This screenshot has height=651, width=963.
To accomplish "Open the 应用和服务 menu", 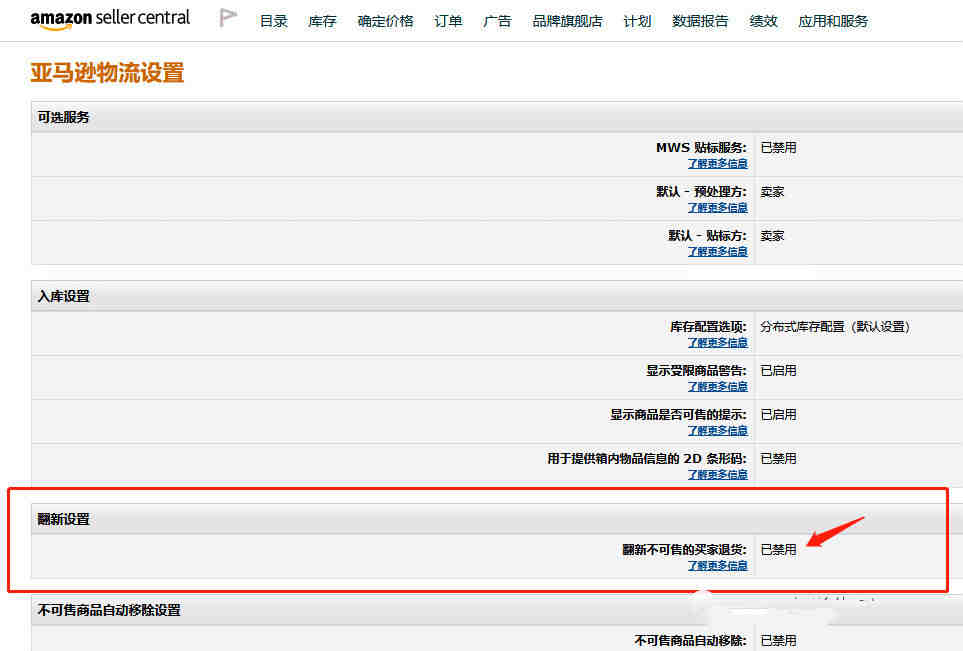I will click(833, 21).
